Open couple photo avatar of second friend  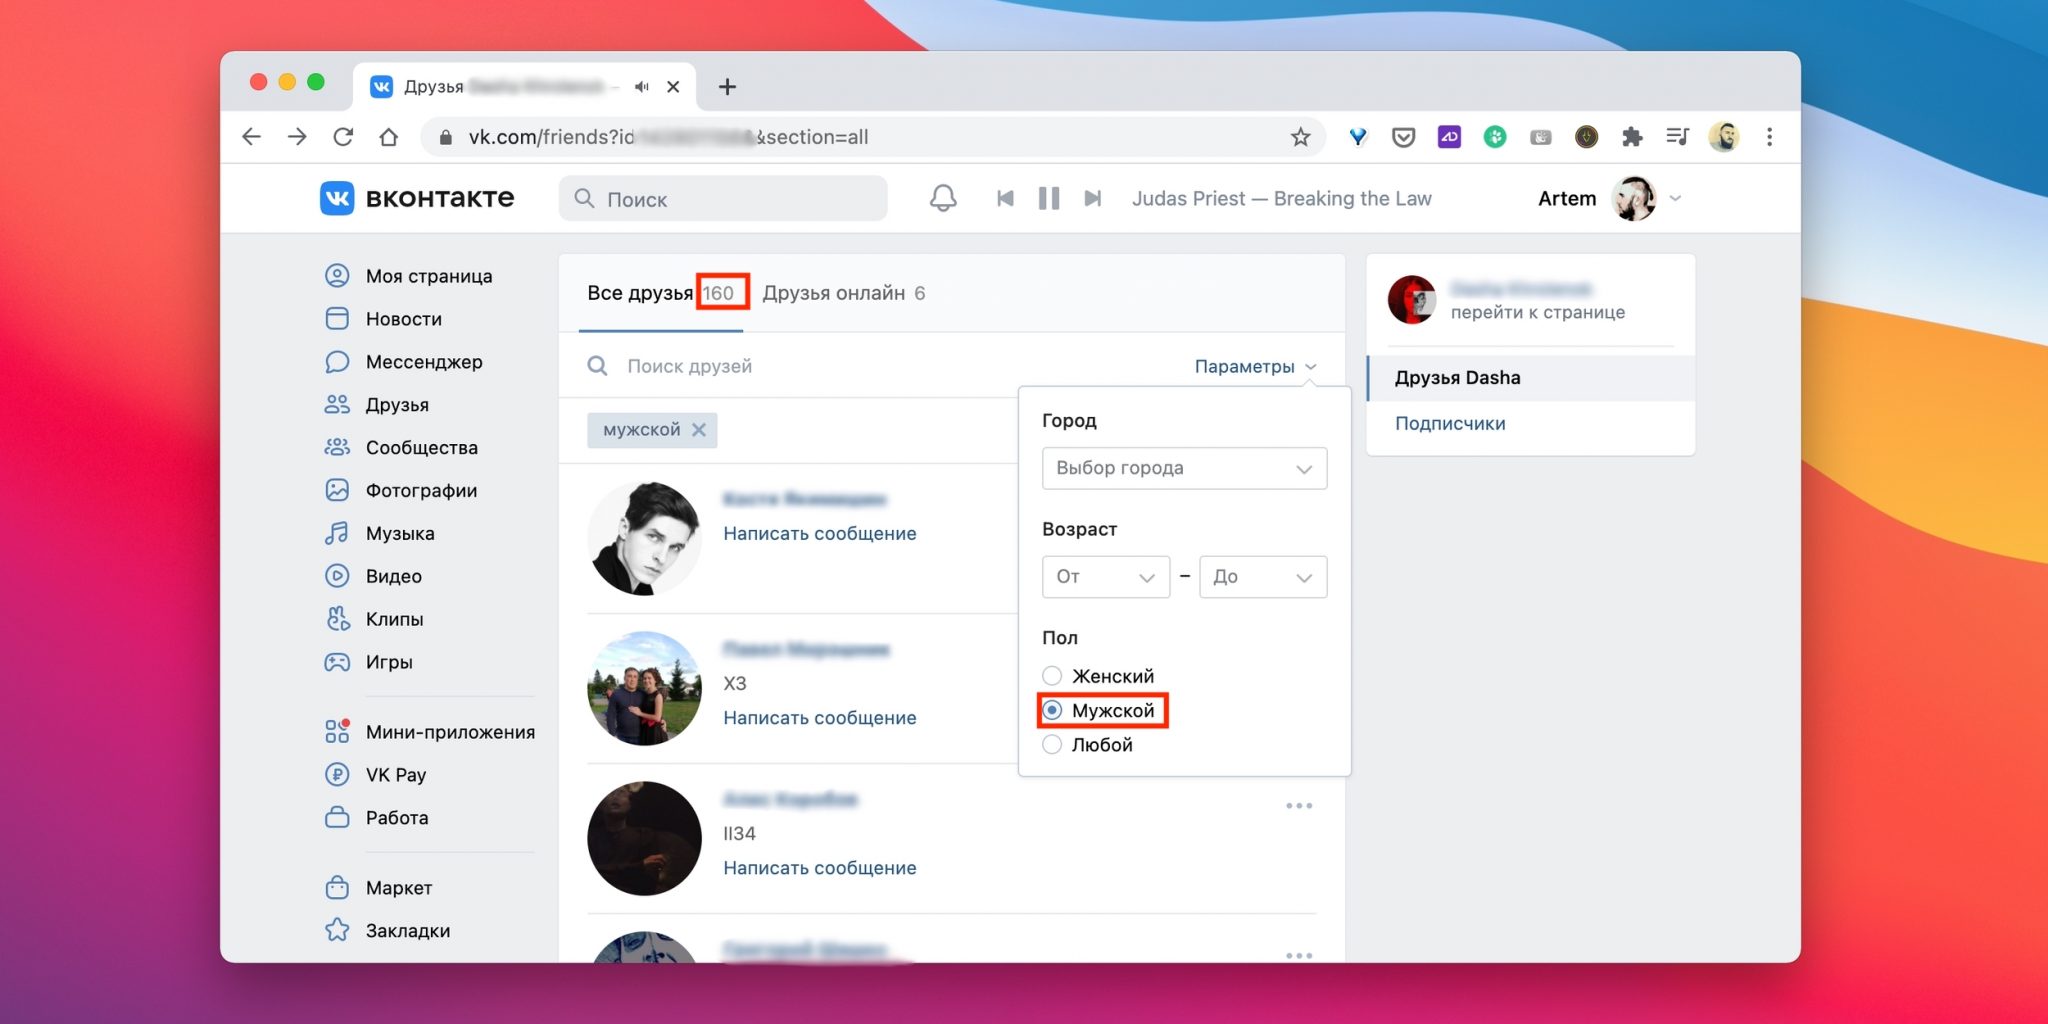pyautogui.click(x=644, y=688)
